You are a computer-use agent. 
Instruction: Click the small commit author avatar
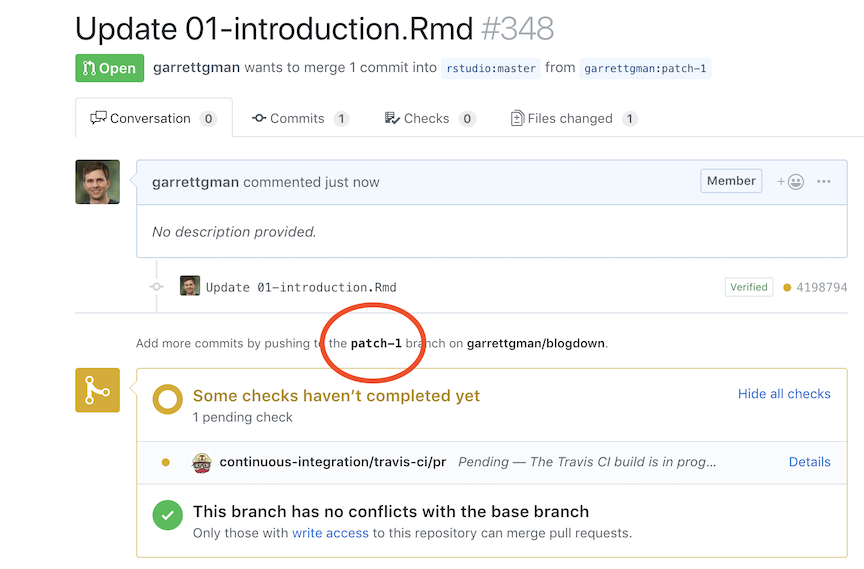(190, 287)
